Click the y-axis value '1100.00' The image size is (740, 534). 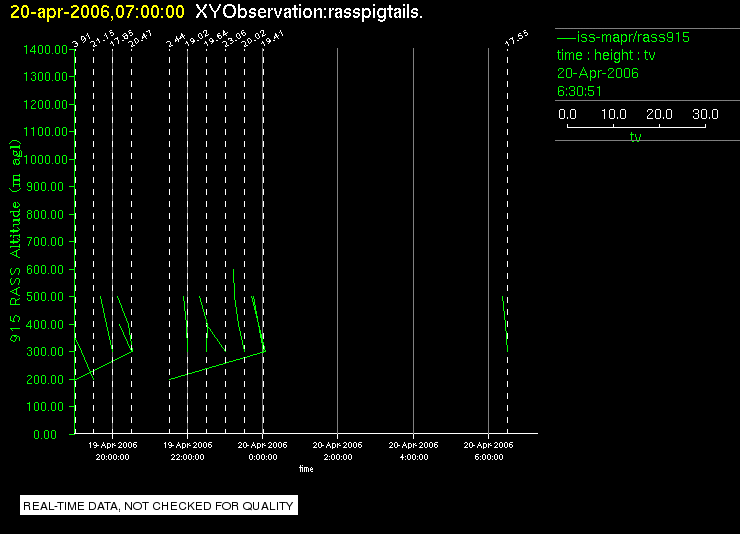45,132
